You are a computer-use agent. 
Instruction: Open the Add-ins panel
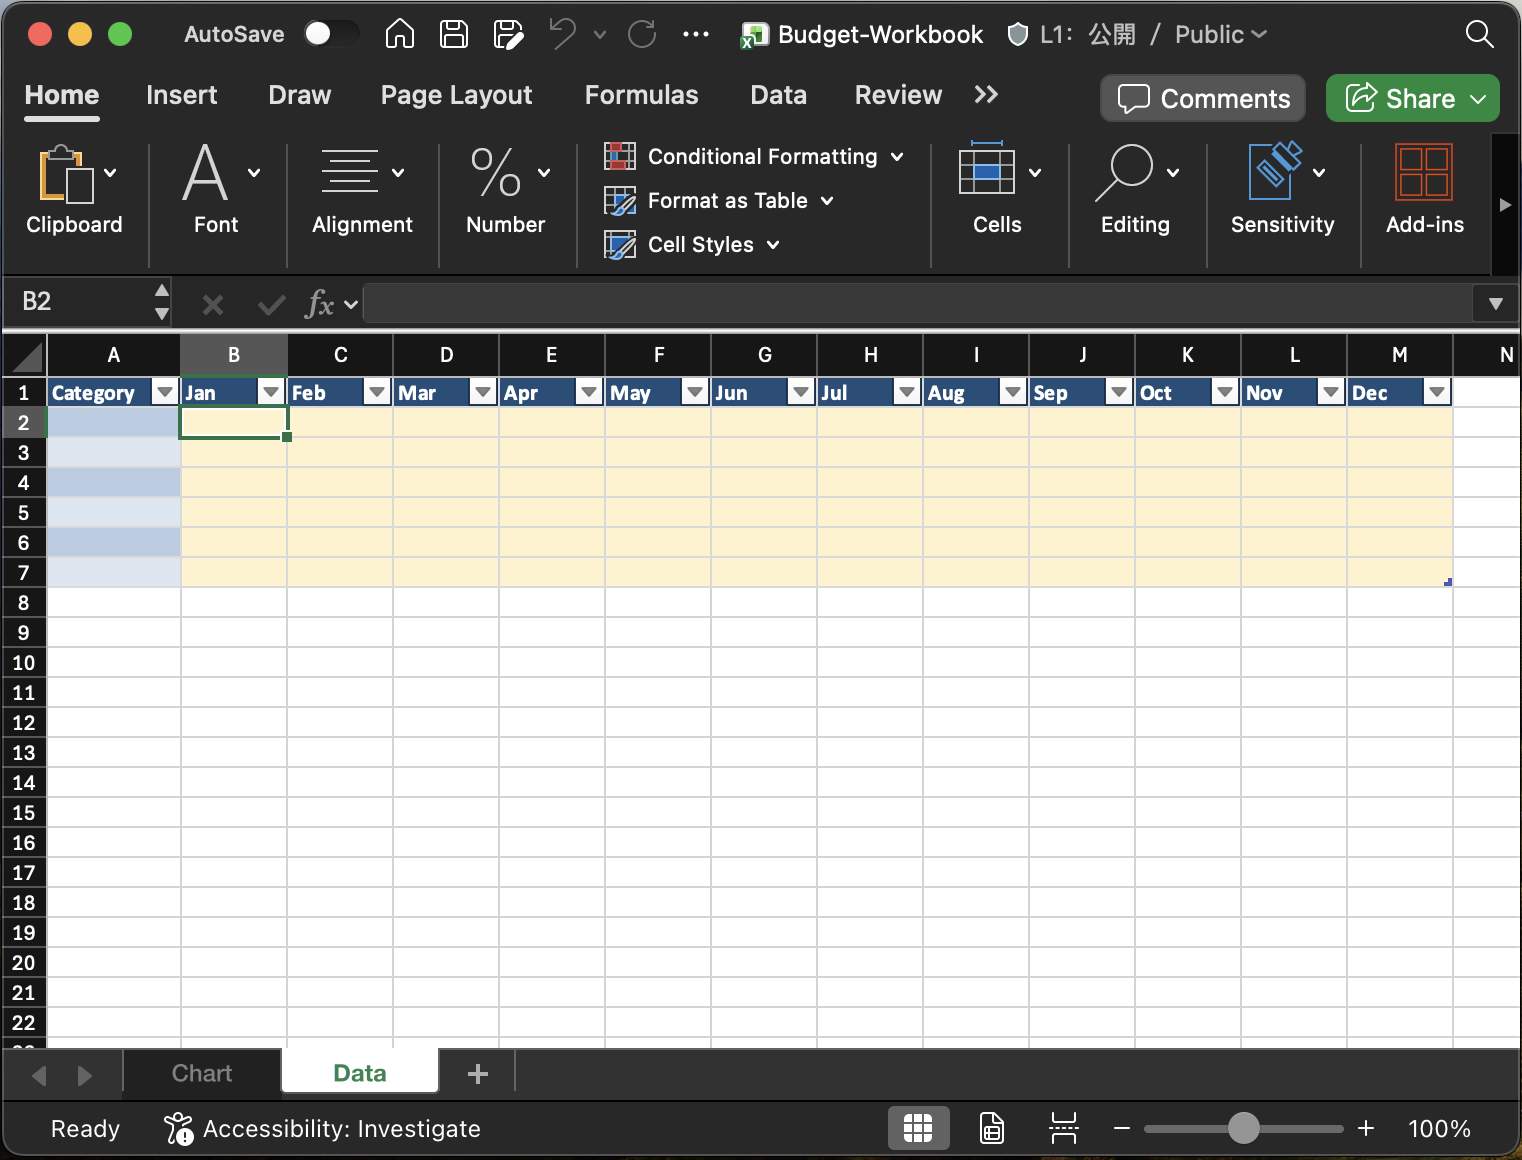click(x=1424, y=190)
